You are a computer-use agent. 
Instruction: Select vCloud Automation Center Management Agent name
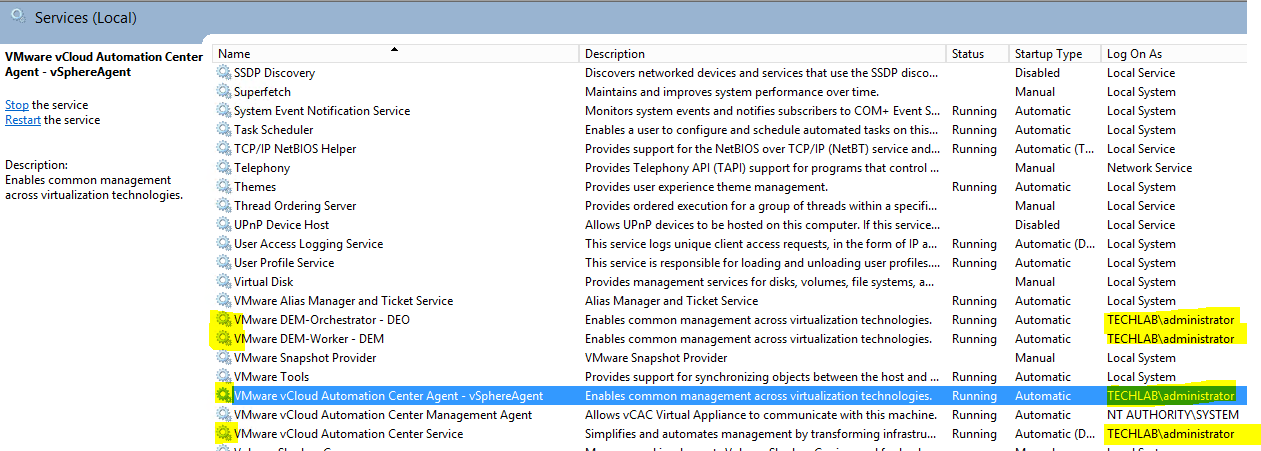pos(383,415)
